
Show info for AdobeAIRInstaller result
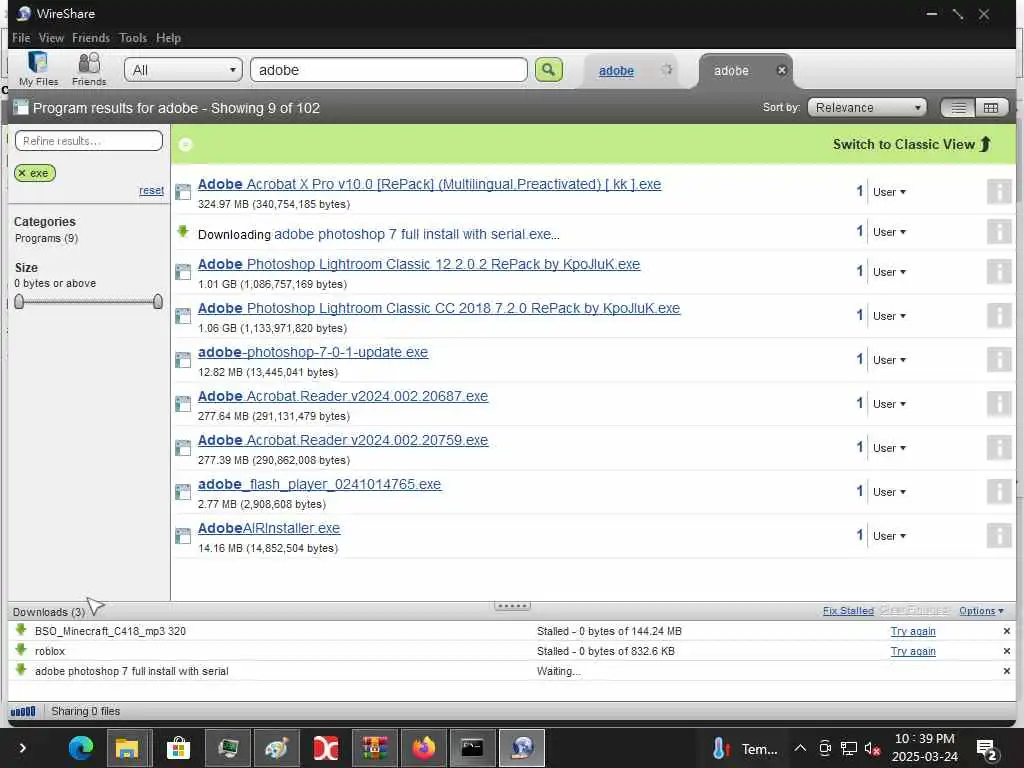[x=999, y=535]
